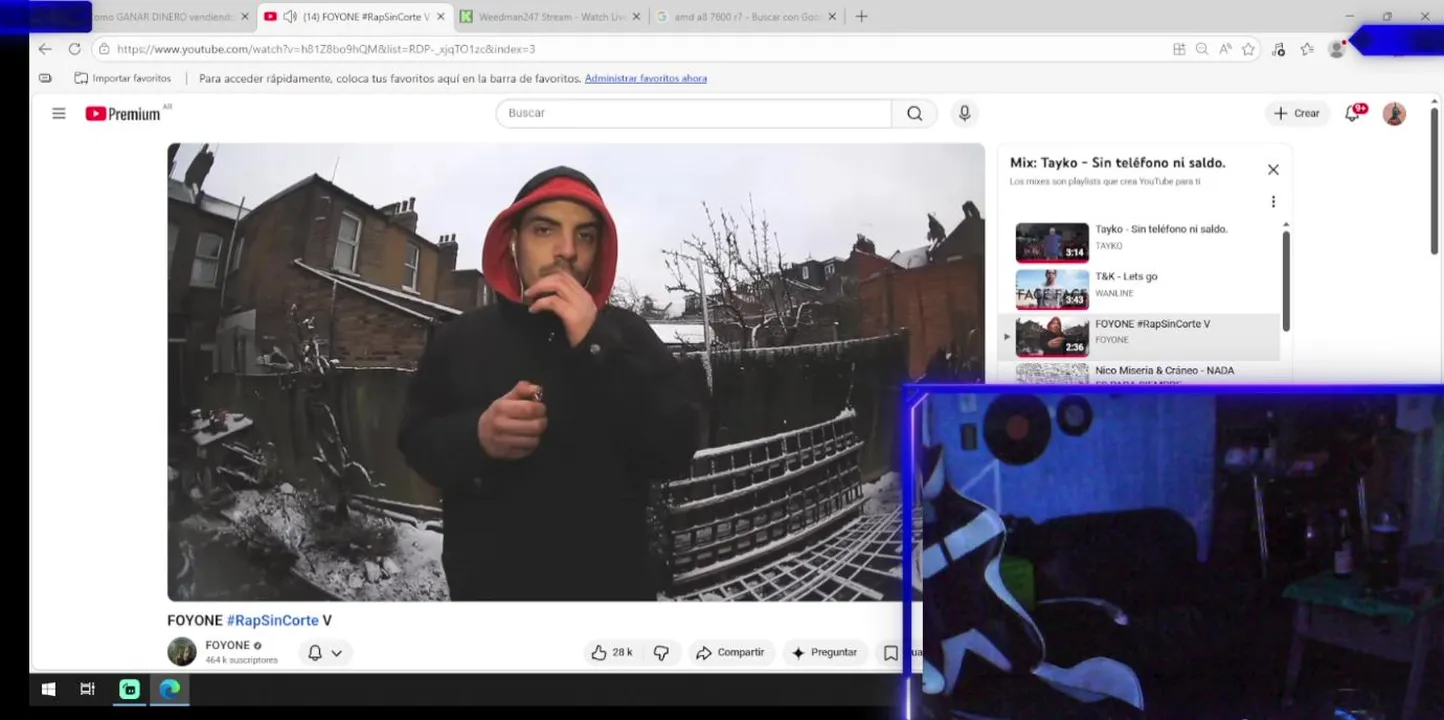The height and width of the screenshot is (720, 1444).
Task: Click the 464 k suscriptores text
Action: [x=241, y=661]
